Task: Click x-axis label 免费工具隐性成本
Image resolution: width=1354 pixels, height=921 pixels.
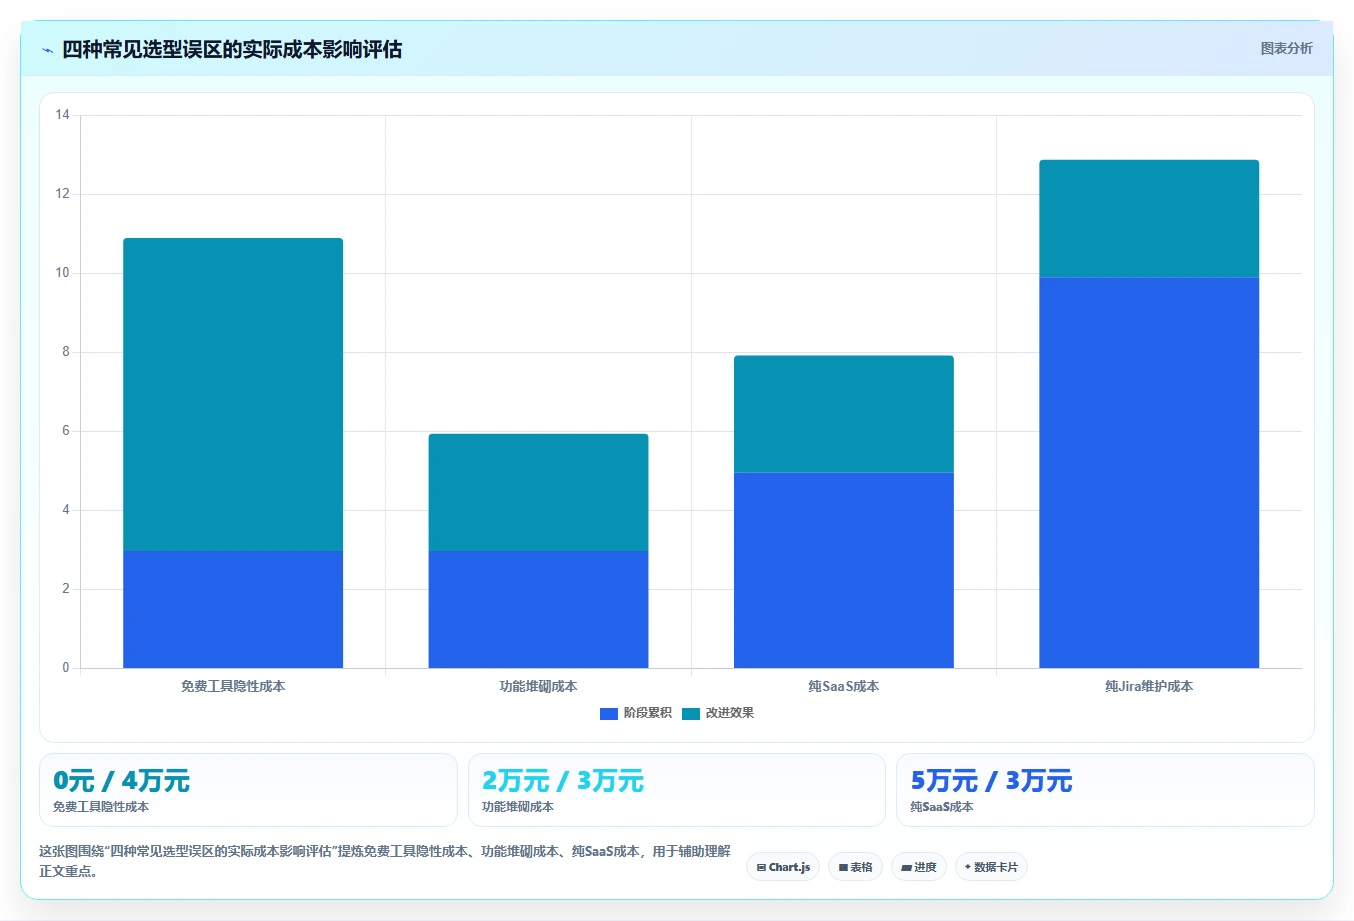Action: (233, 686)
